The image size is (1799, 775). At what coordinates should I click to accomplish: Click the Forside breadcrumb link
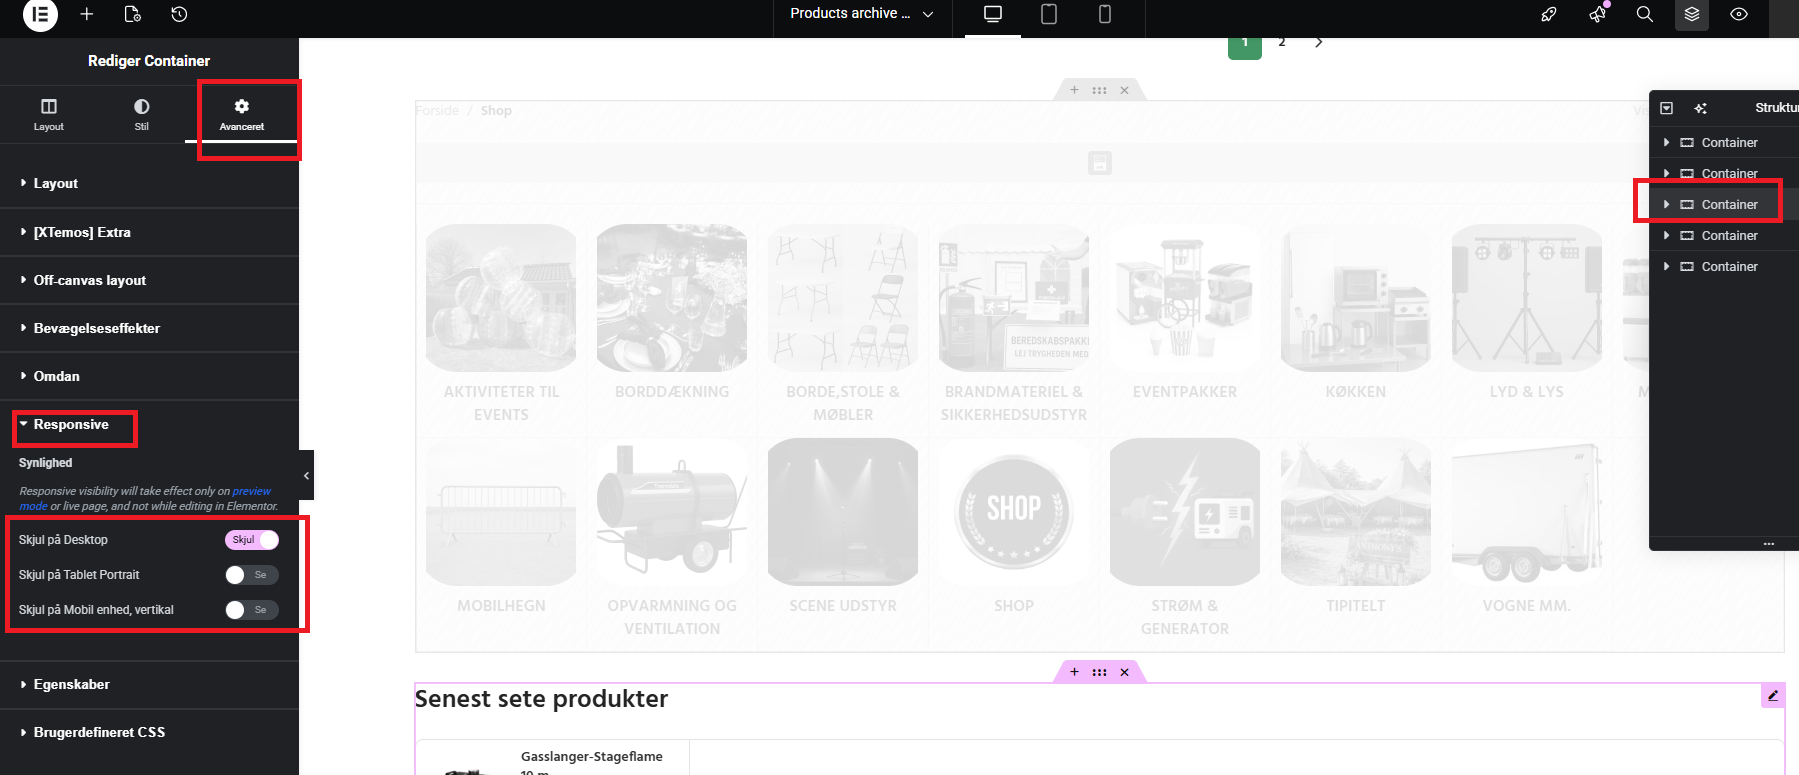[437, 110]
